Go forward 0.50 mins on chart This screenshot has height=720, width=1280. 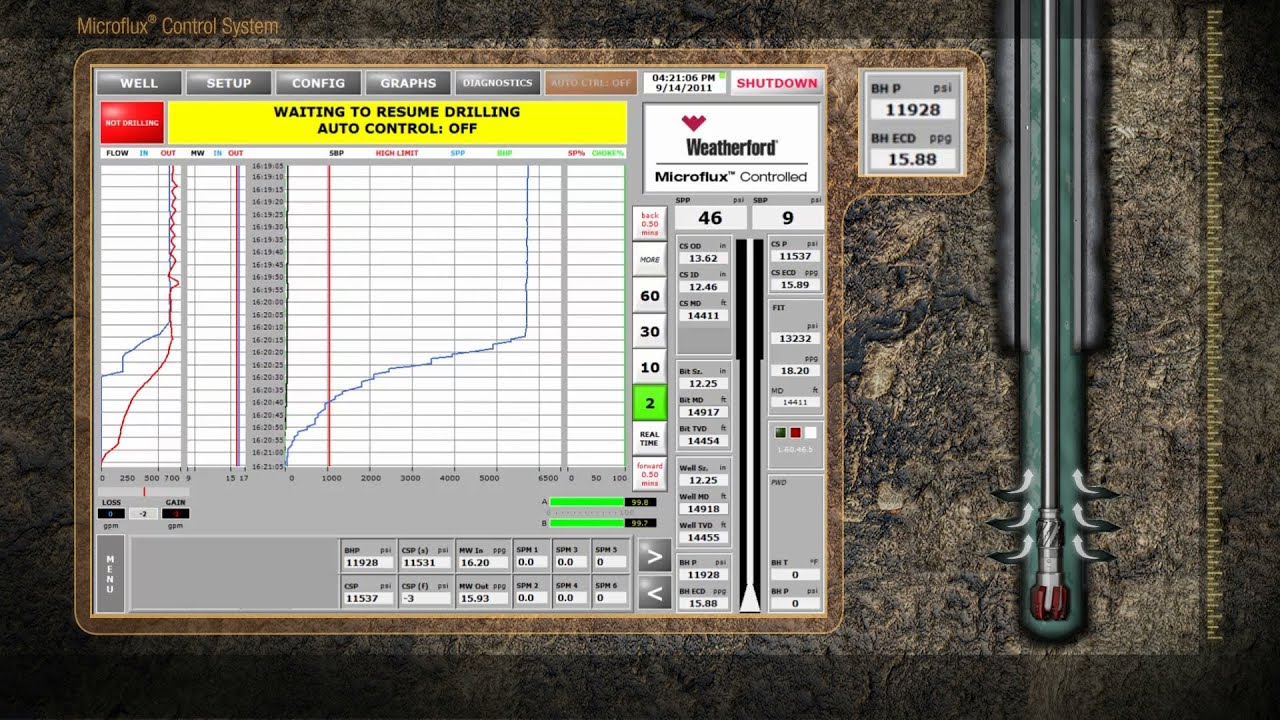point(650,474)
